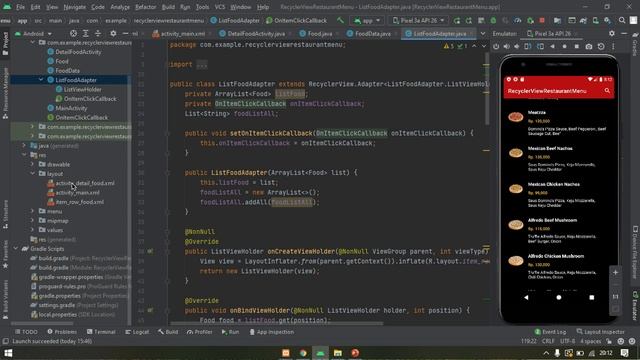
Task: Open the File menu
Action: coord(20,7)
